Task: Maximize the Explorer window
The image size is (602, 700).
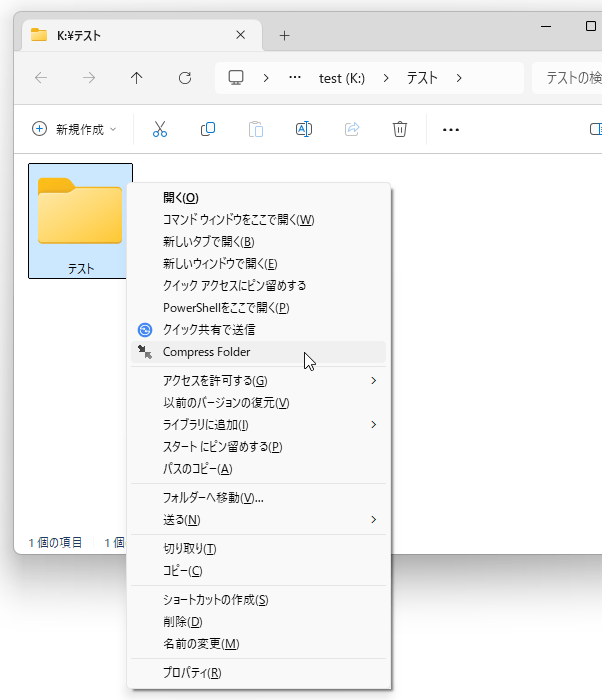Action: [590, 26]
